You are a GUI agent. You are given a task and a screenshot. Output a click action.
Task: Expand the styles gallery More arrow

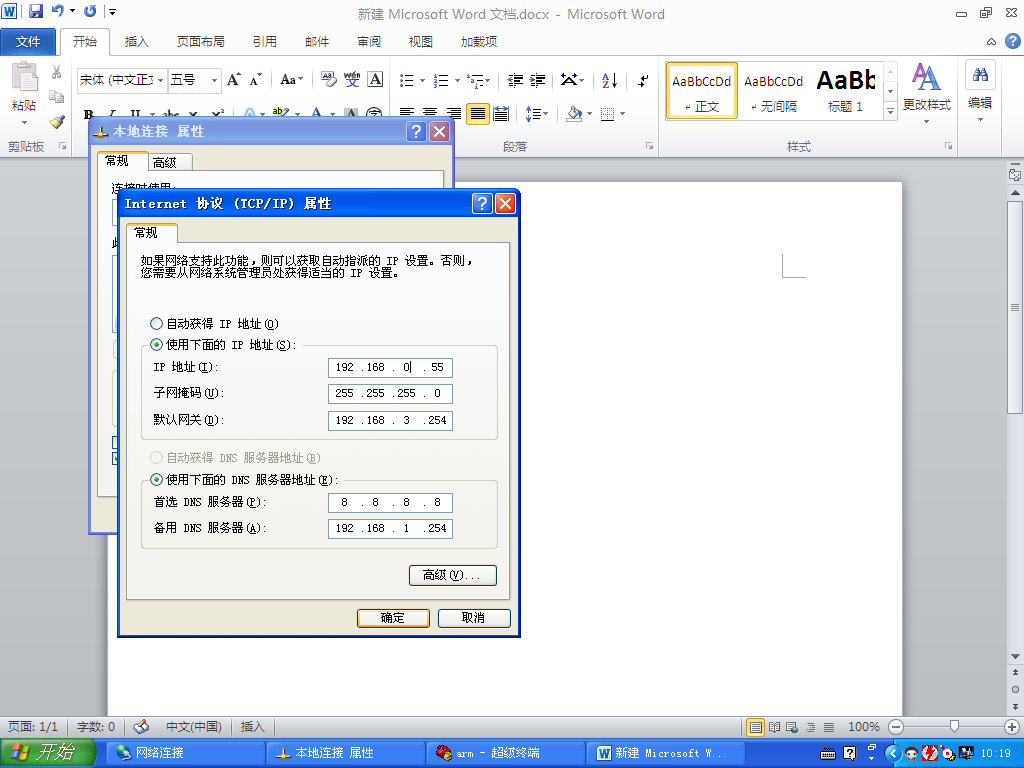click(890, 112)
